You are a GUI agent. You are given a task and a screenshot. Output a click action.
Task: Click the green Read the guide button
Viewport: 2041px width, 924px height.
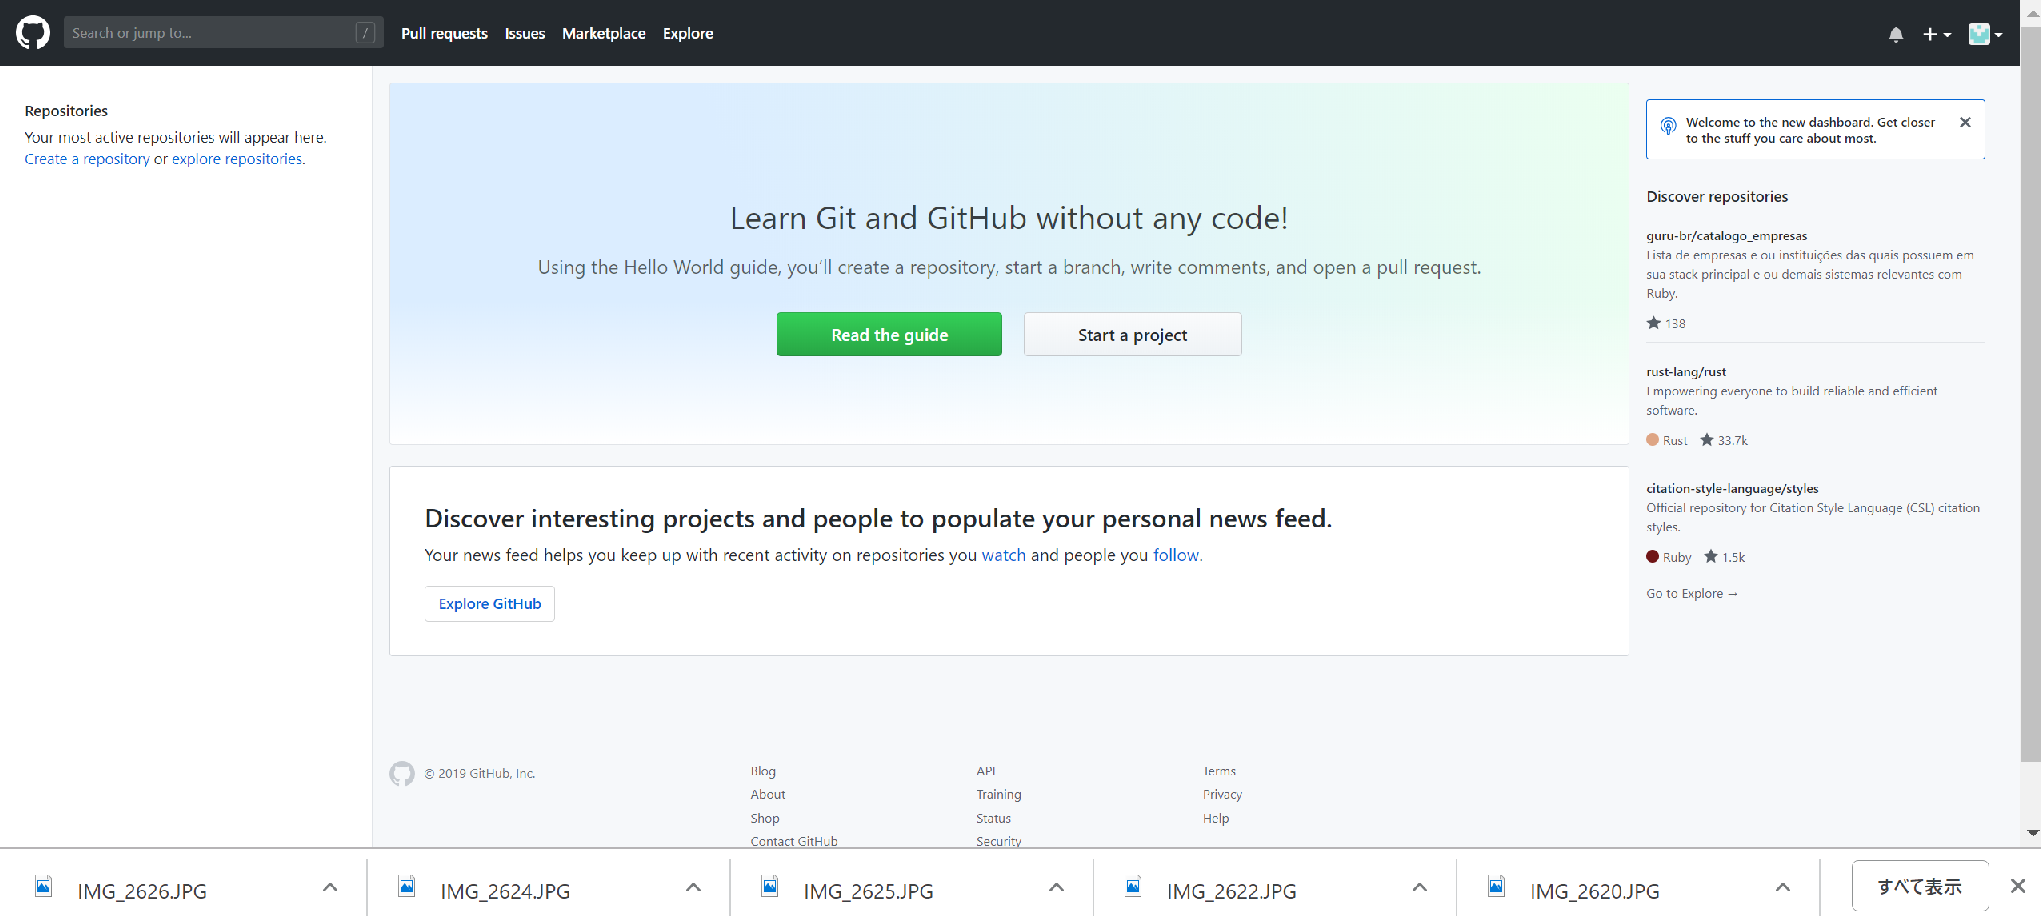889,335
